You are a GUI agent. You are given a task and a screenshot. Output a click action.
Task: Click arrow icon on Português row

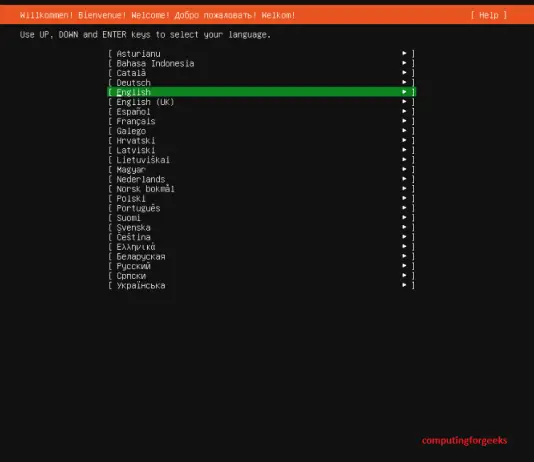coord(404,208)
